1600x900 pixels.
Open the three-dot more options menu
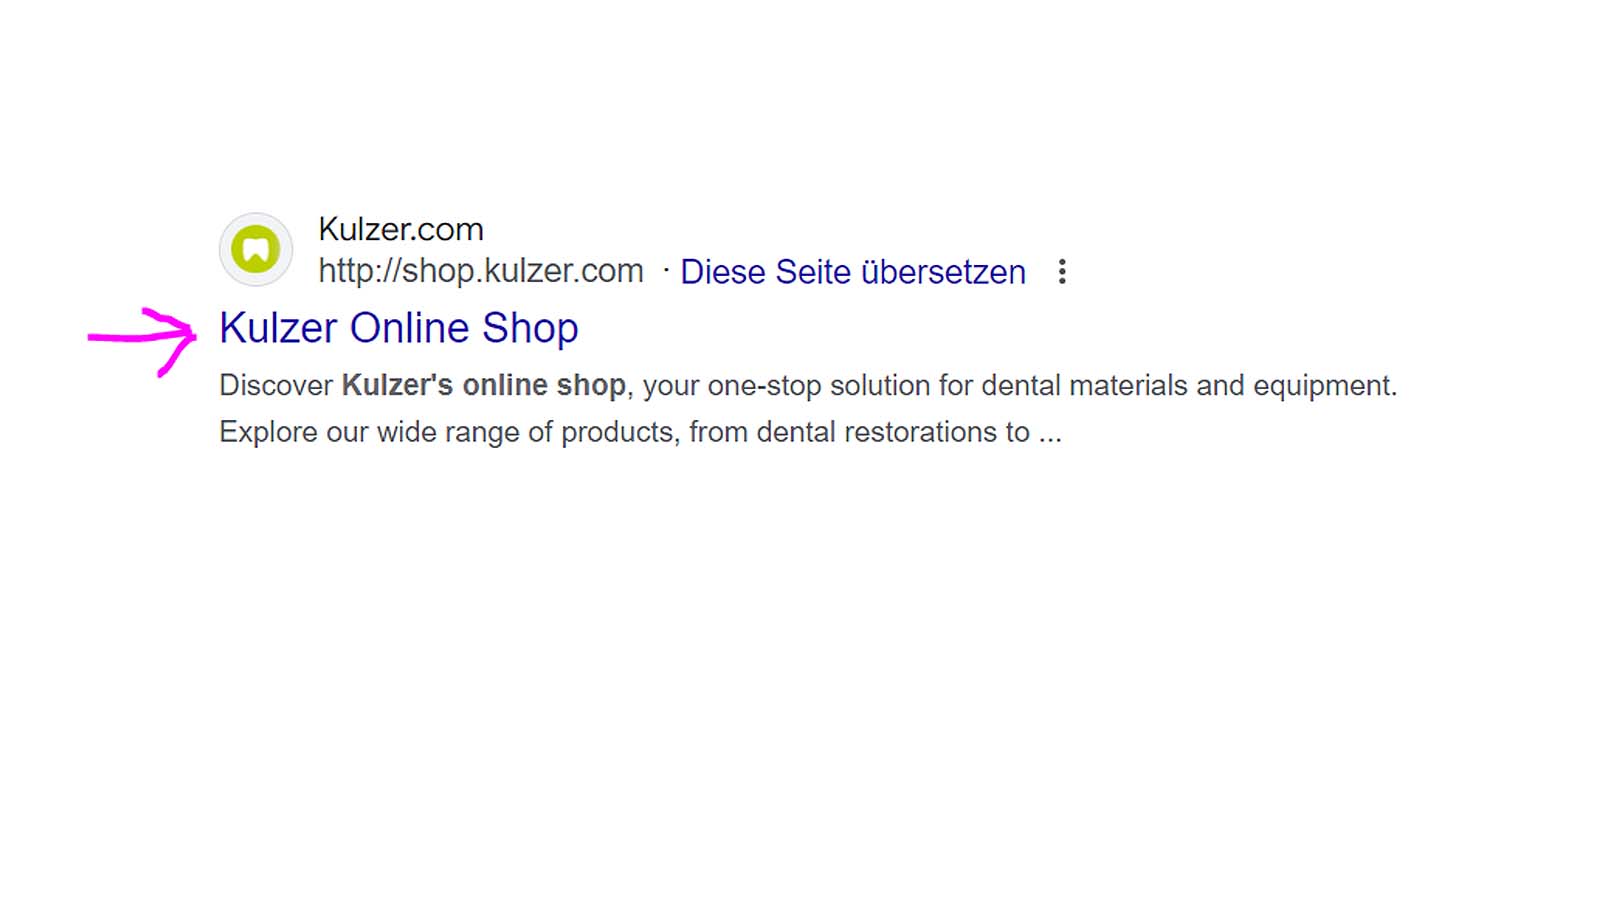click(1062, 271)
